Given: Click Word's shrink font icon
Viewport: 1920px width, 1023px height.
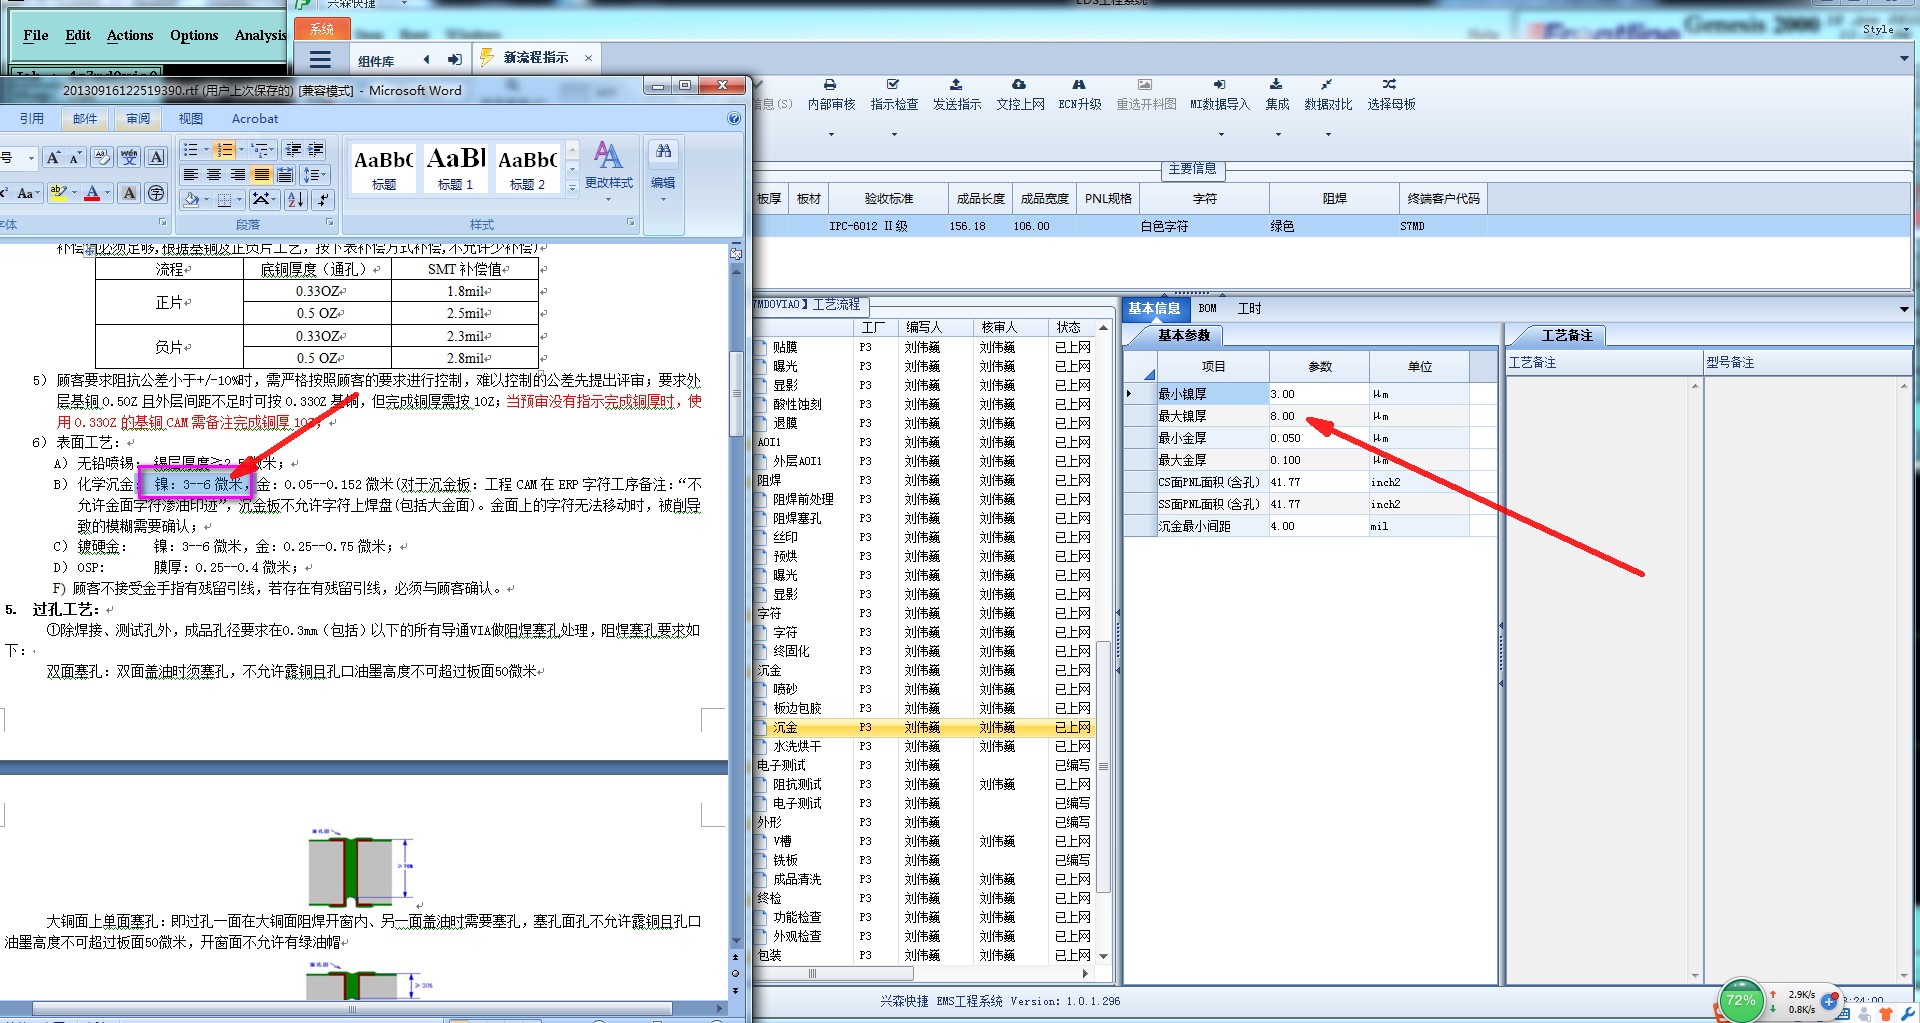Looking at the screenshot, I should click(75, 158).
